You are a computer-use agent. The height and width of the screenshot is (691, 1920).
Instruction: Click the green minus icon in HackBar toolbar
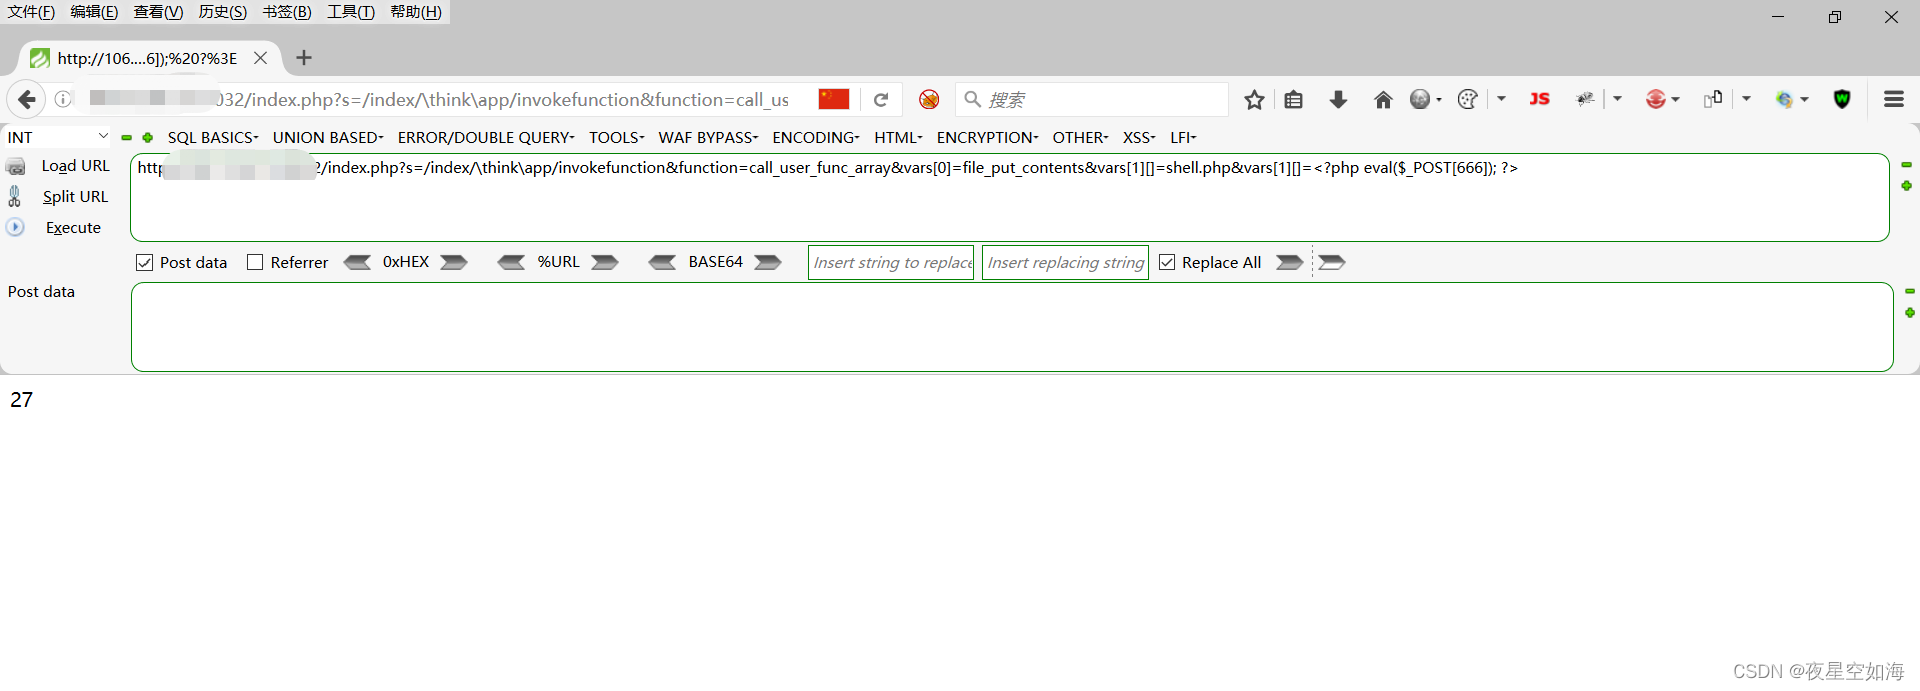point(126,138)
